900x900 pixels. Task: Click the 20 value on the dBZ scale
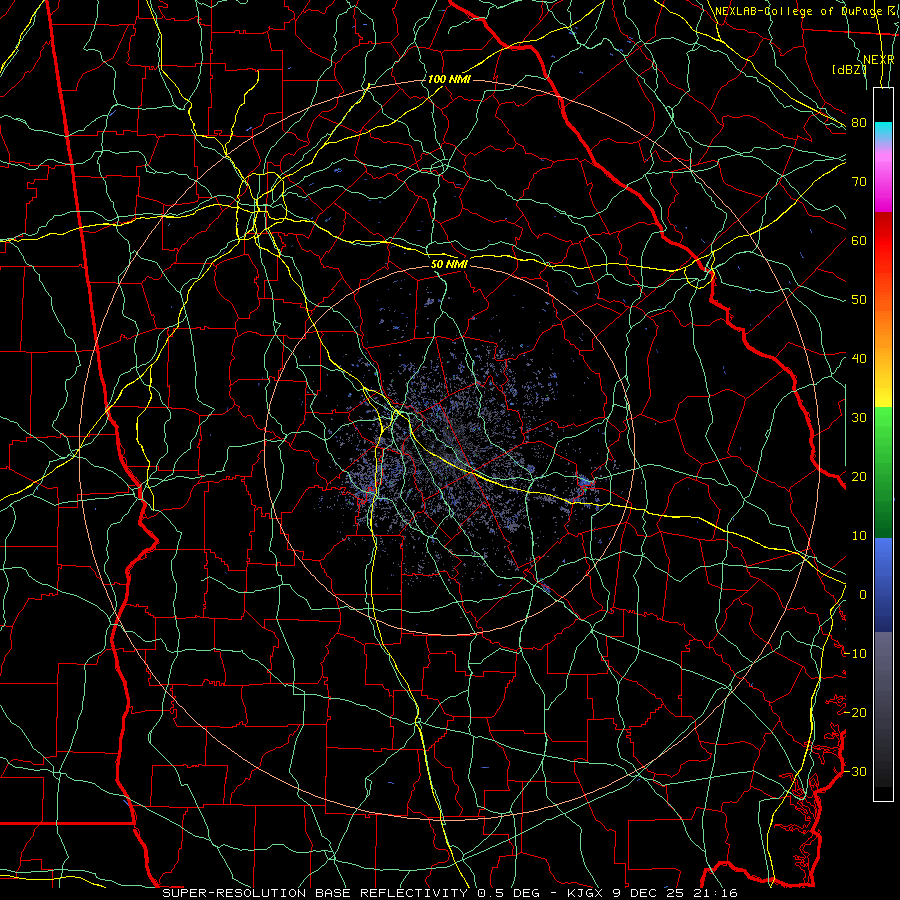[x=859, y=476]
